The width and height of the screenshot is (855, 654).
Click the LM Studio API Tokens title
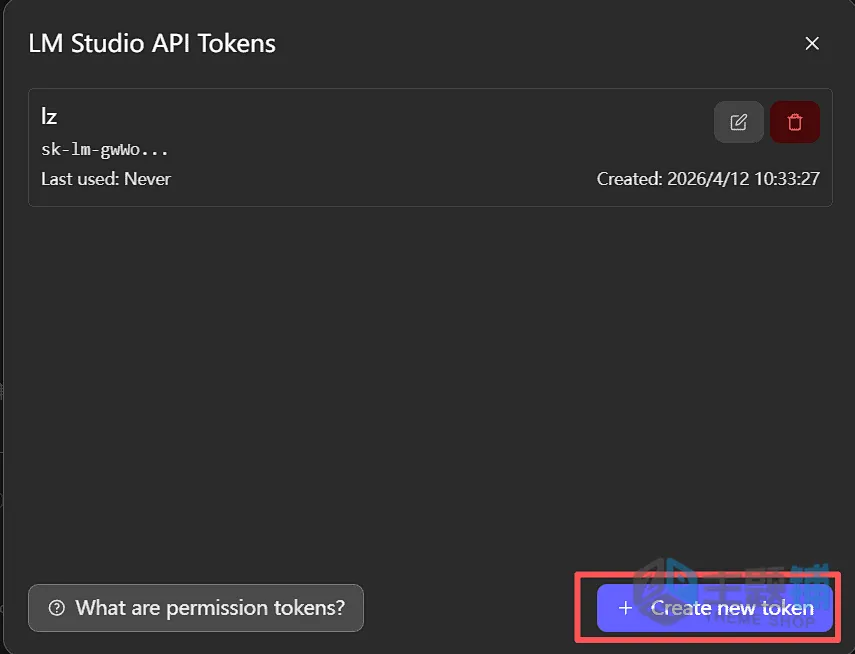[152, 44]
